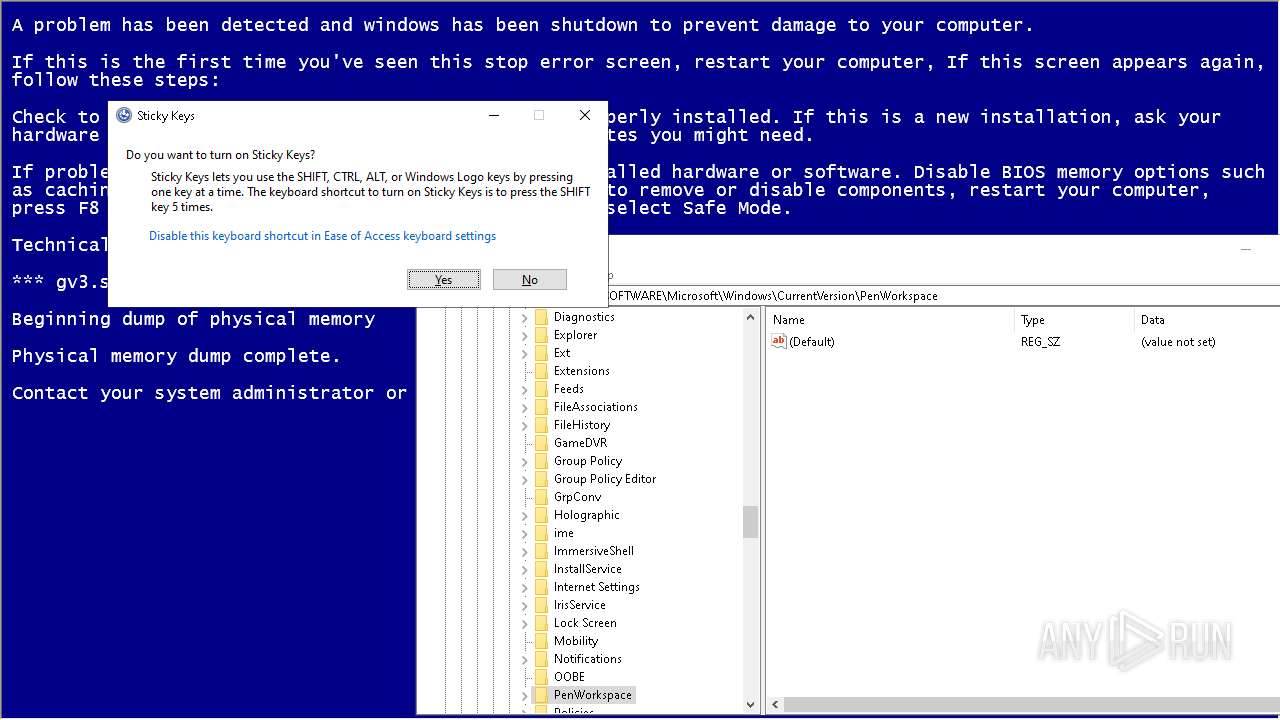
Task: Expand the Diagnostics registry key
Action: 524,317
